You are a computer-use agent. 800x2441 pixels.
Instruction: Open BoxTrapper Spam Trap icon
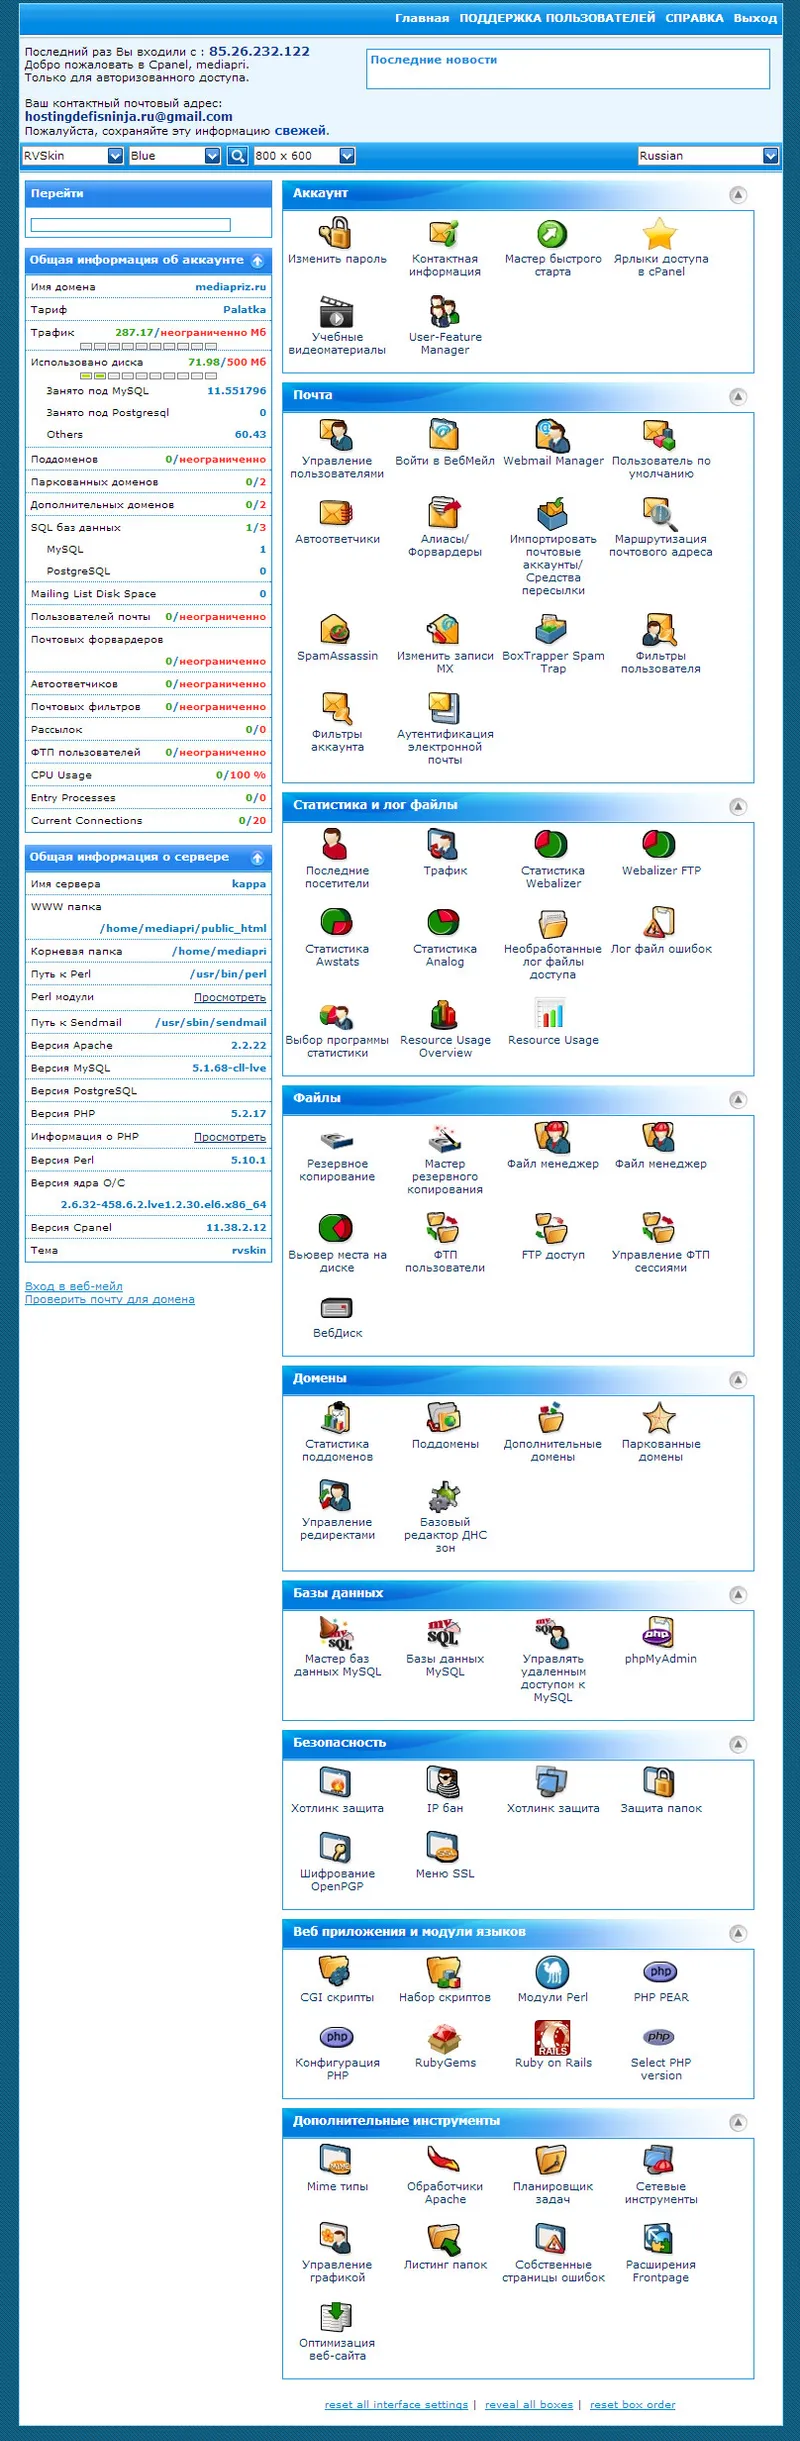552,631
